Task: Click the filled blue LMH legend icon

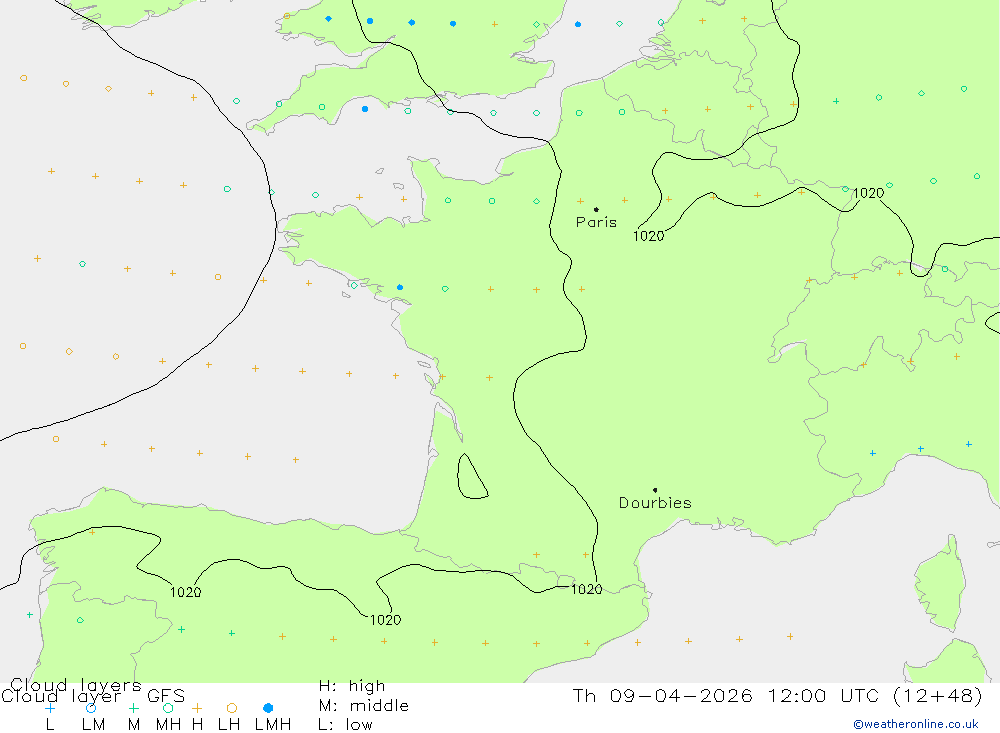Action: tap(268, 708)
